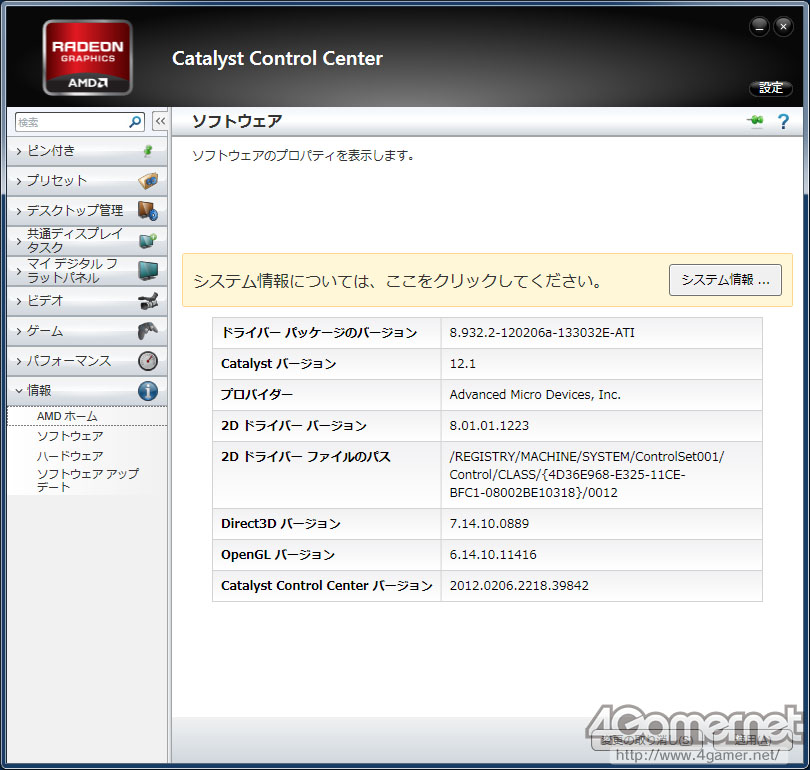Close the Catalyst Control Center window
This screenshot has width=810, height=770.
pos(783,26)
